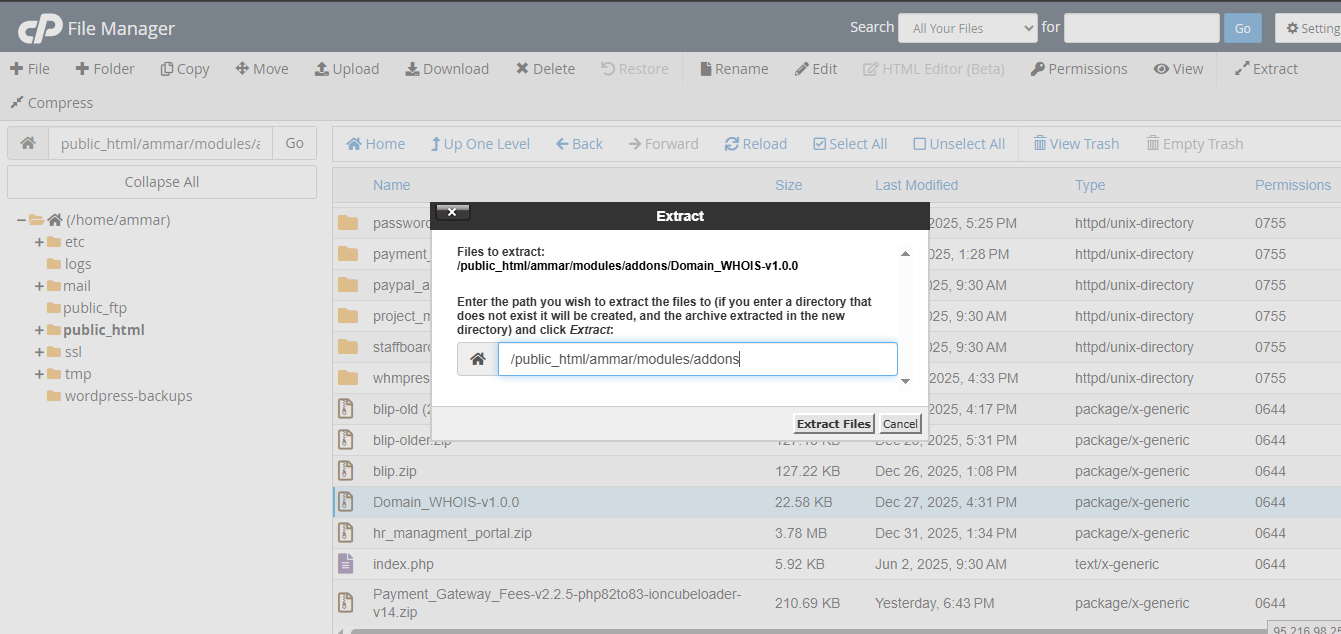Viewport: 1341px width, 634px height.
Task: Click the zip icon of hr_managment_portal.zip
Action: coord(346,533)
